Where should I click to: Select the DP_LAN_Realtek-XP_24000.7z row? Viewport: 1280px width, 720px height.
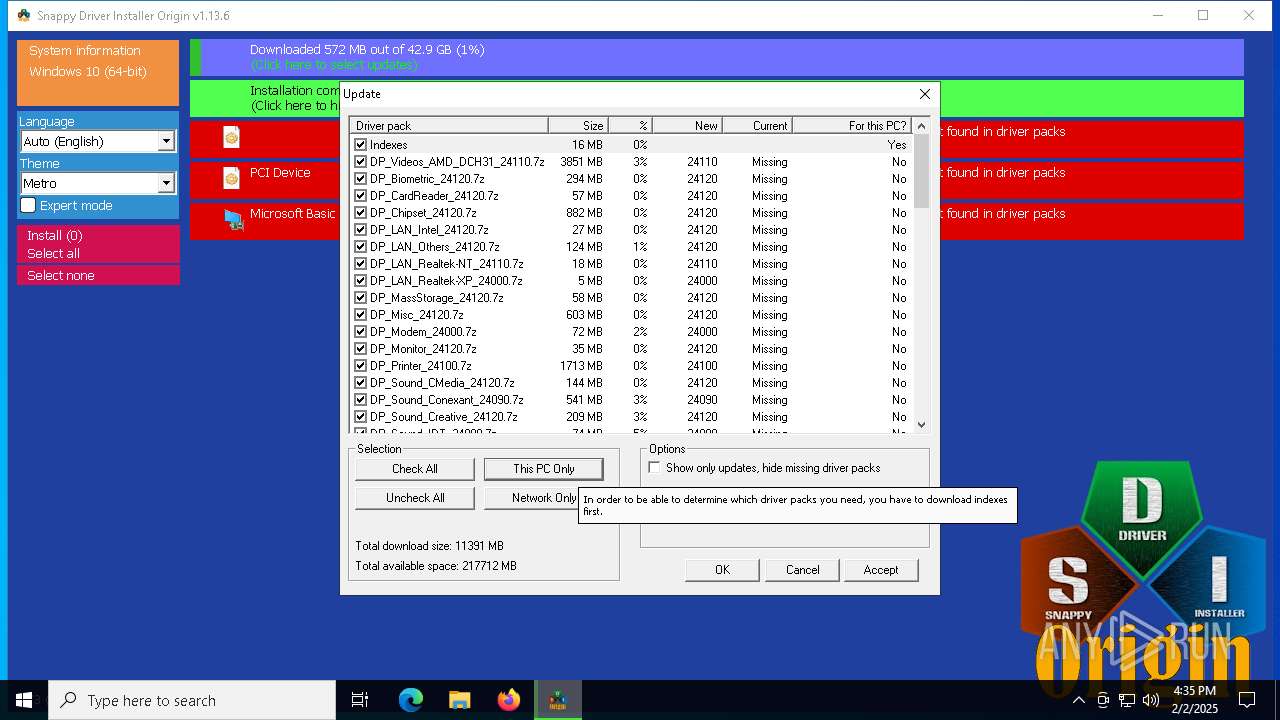coord(631,281)
